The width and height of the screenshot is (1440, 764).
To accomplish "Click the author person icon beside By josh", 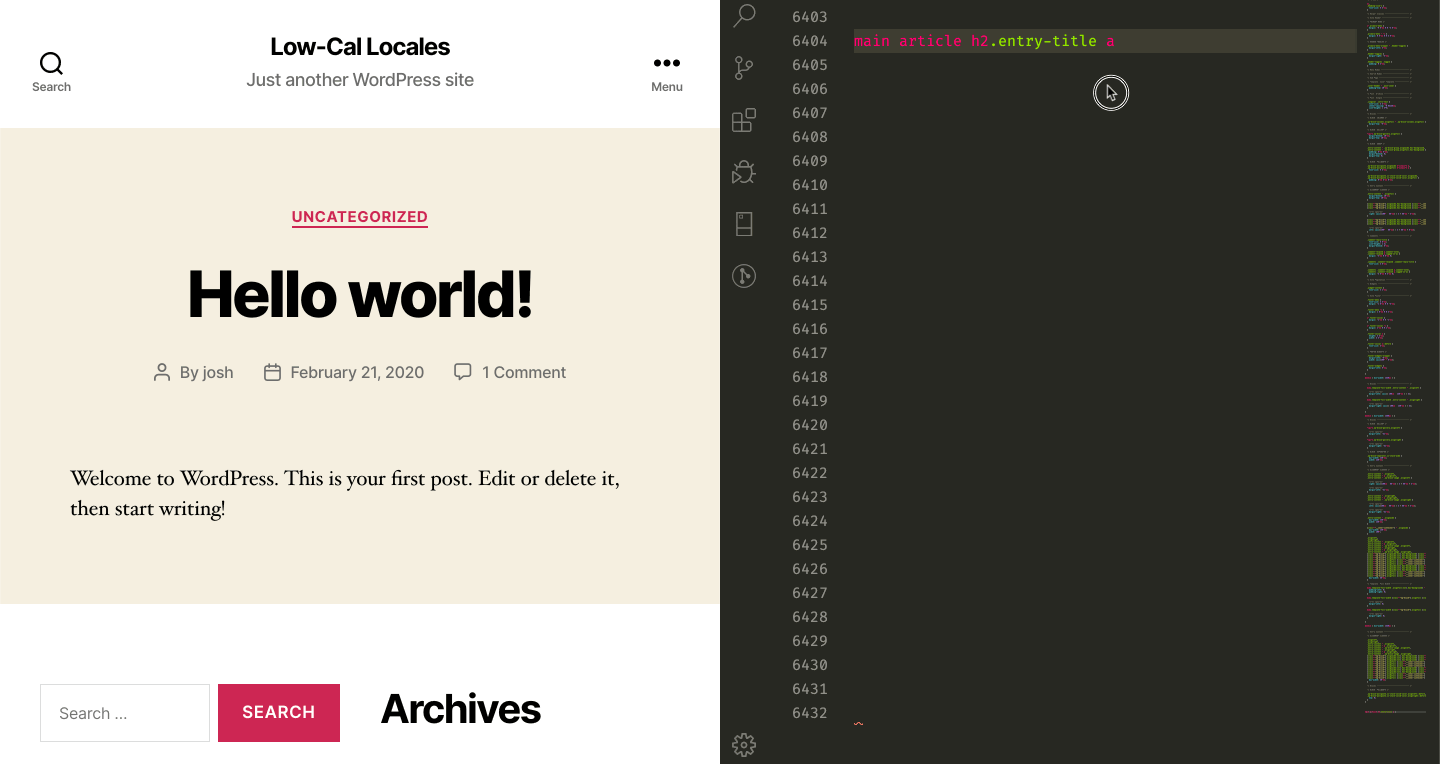I will [x=162, y=372].
